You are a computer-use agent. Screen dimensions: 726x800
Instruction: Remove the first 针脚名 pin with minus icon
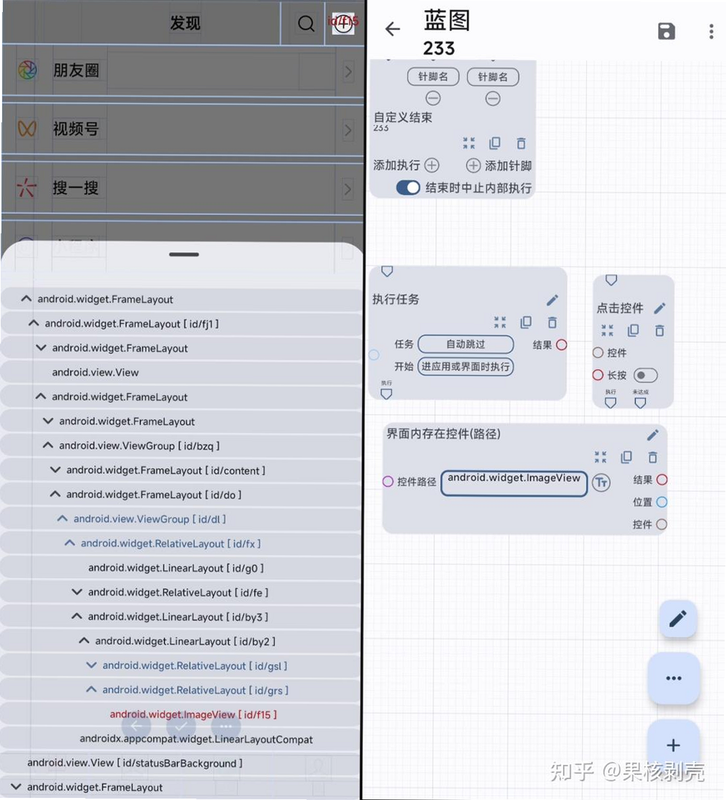[x=433, y=98]
